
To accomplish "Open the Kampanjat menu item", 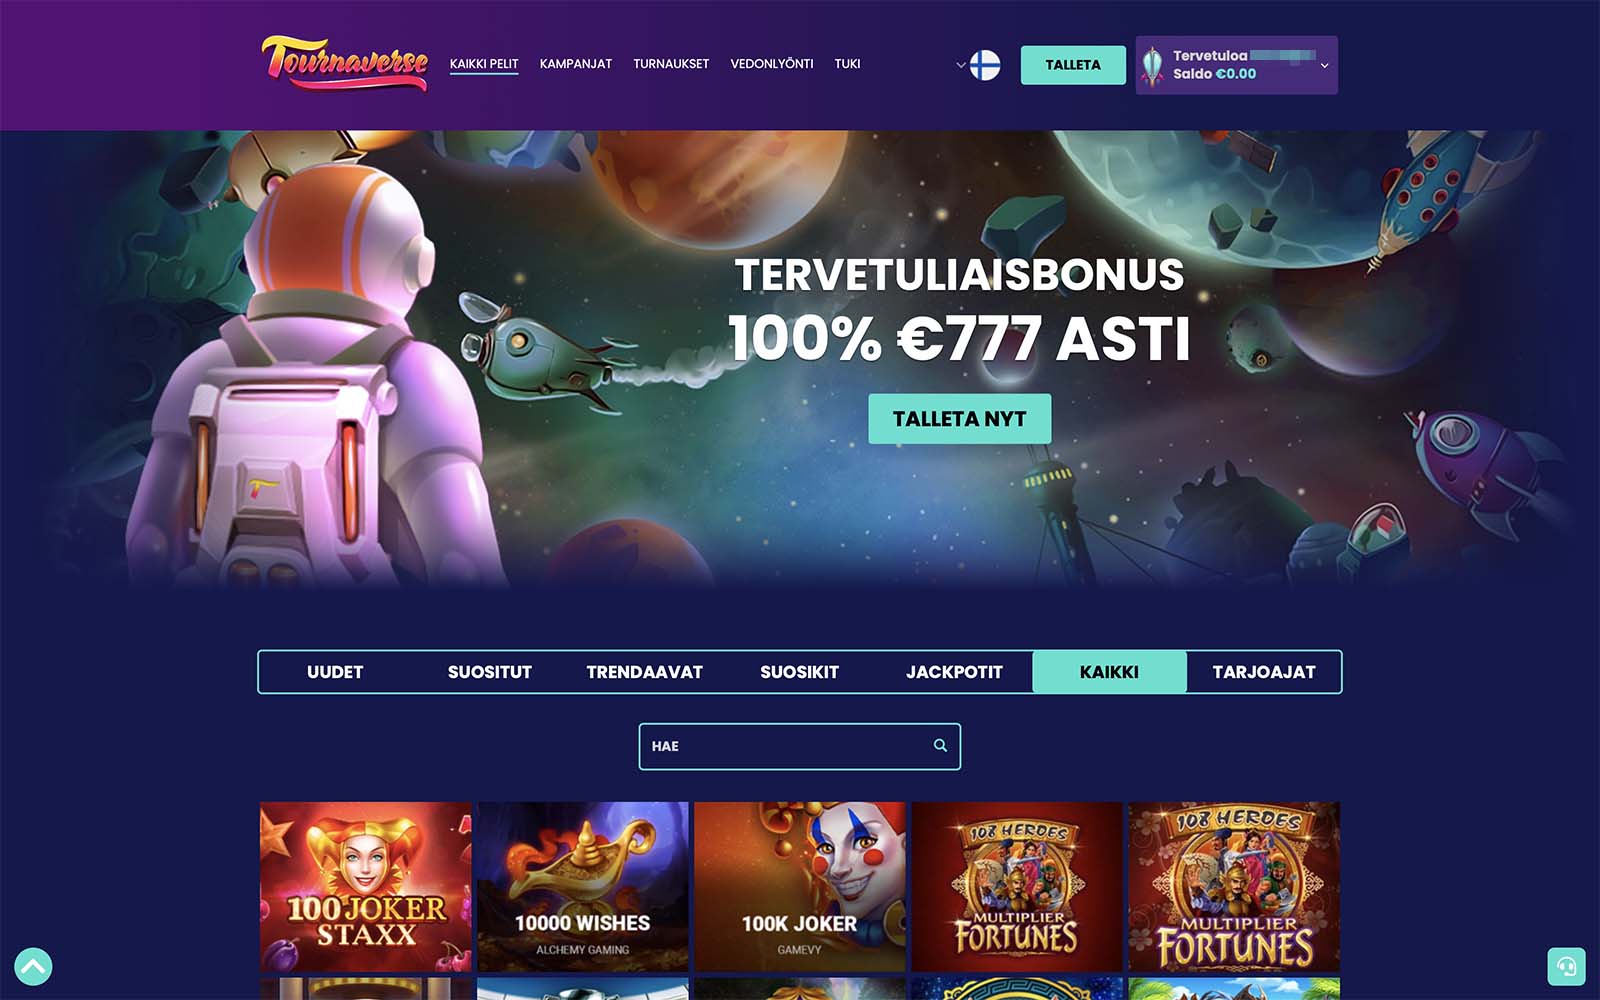I will pos(575,64).
